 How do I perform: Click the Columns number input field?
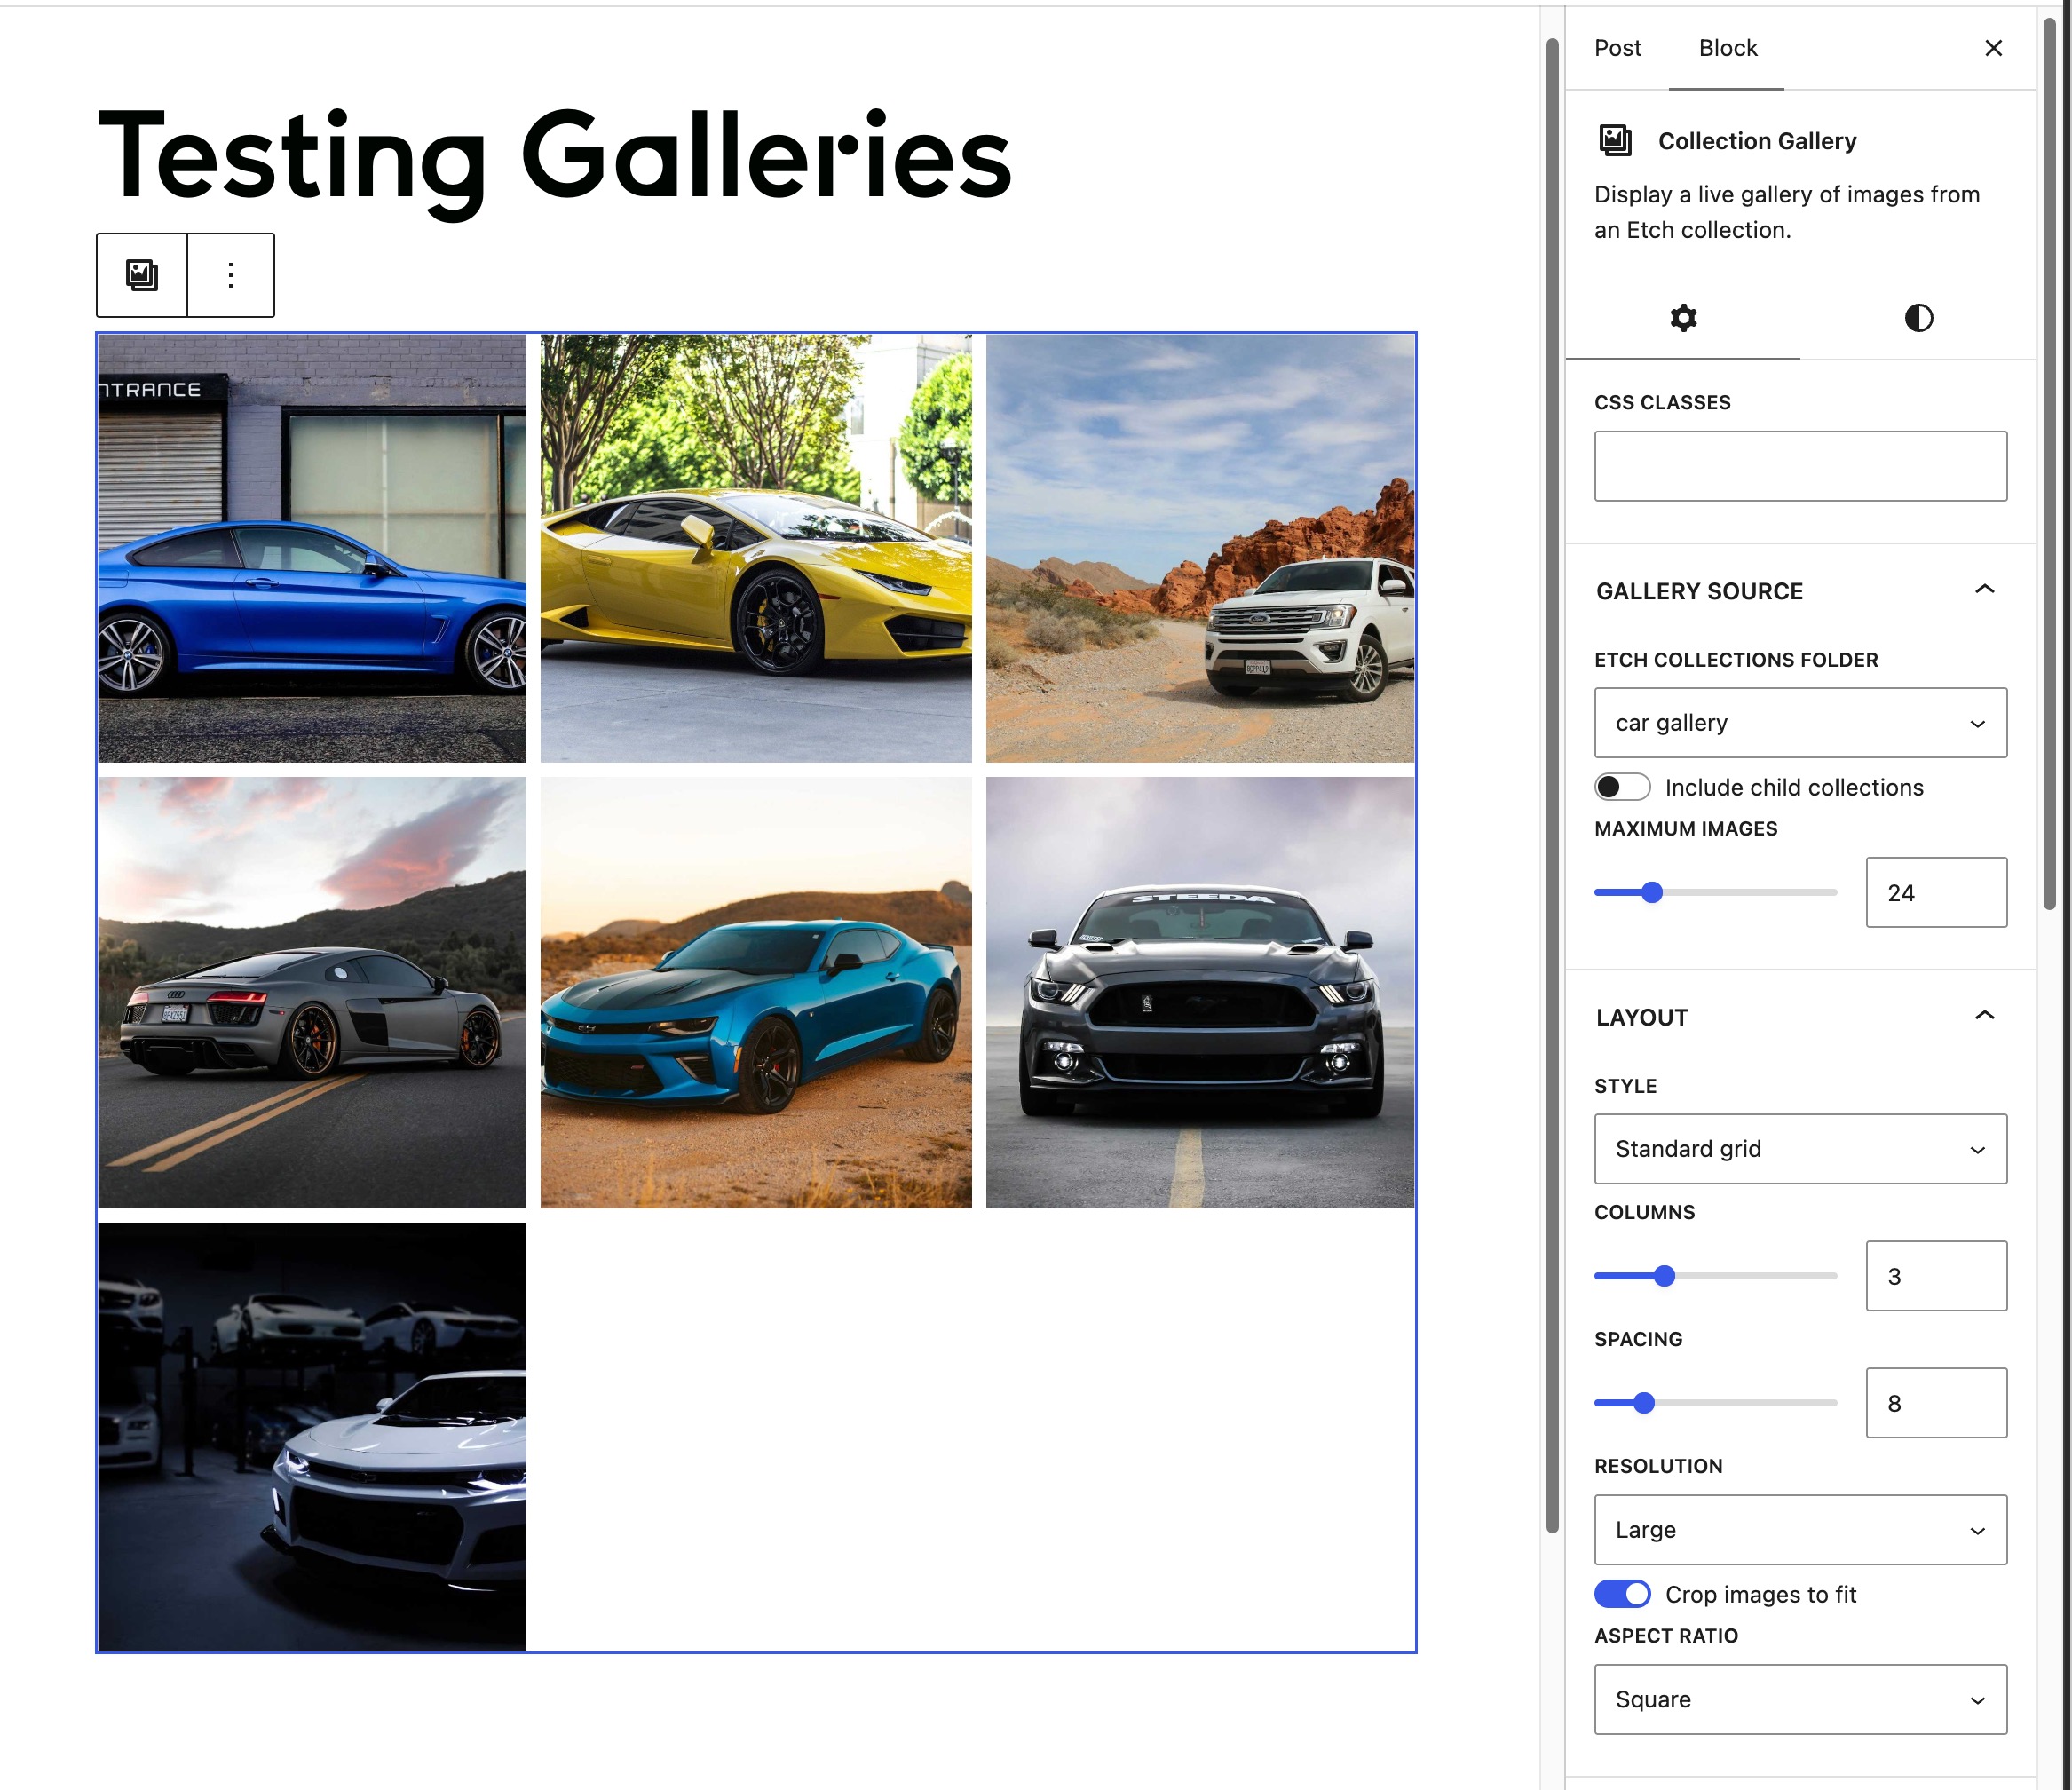click(x=1936, y=1275)
